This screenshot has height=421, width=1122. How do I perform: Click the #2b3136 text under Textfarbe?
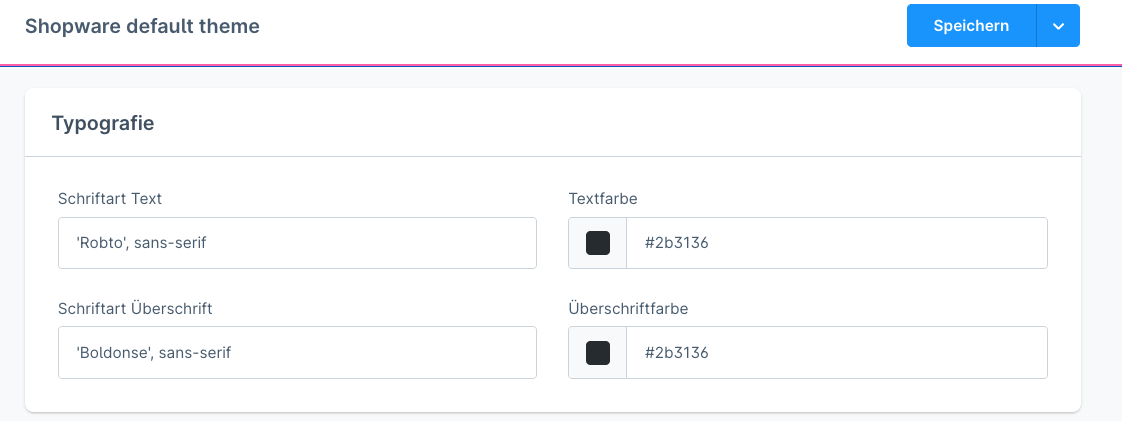point(677,243)
